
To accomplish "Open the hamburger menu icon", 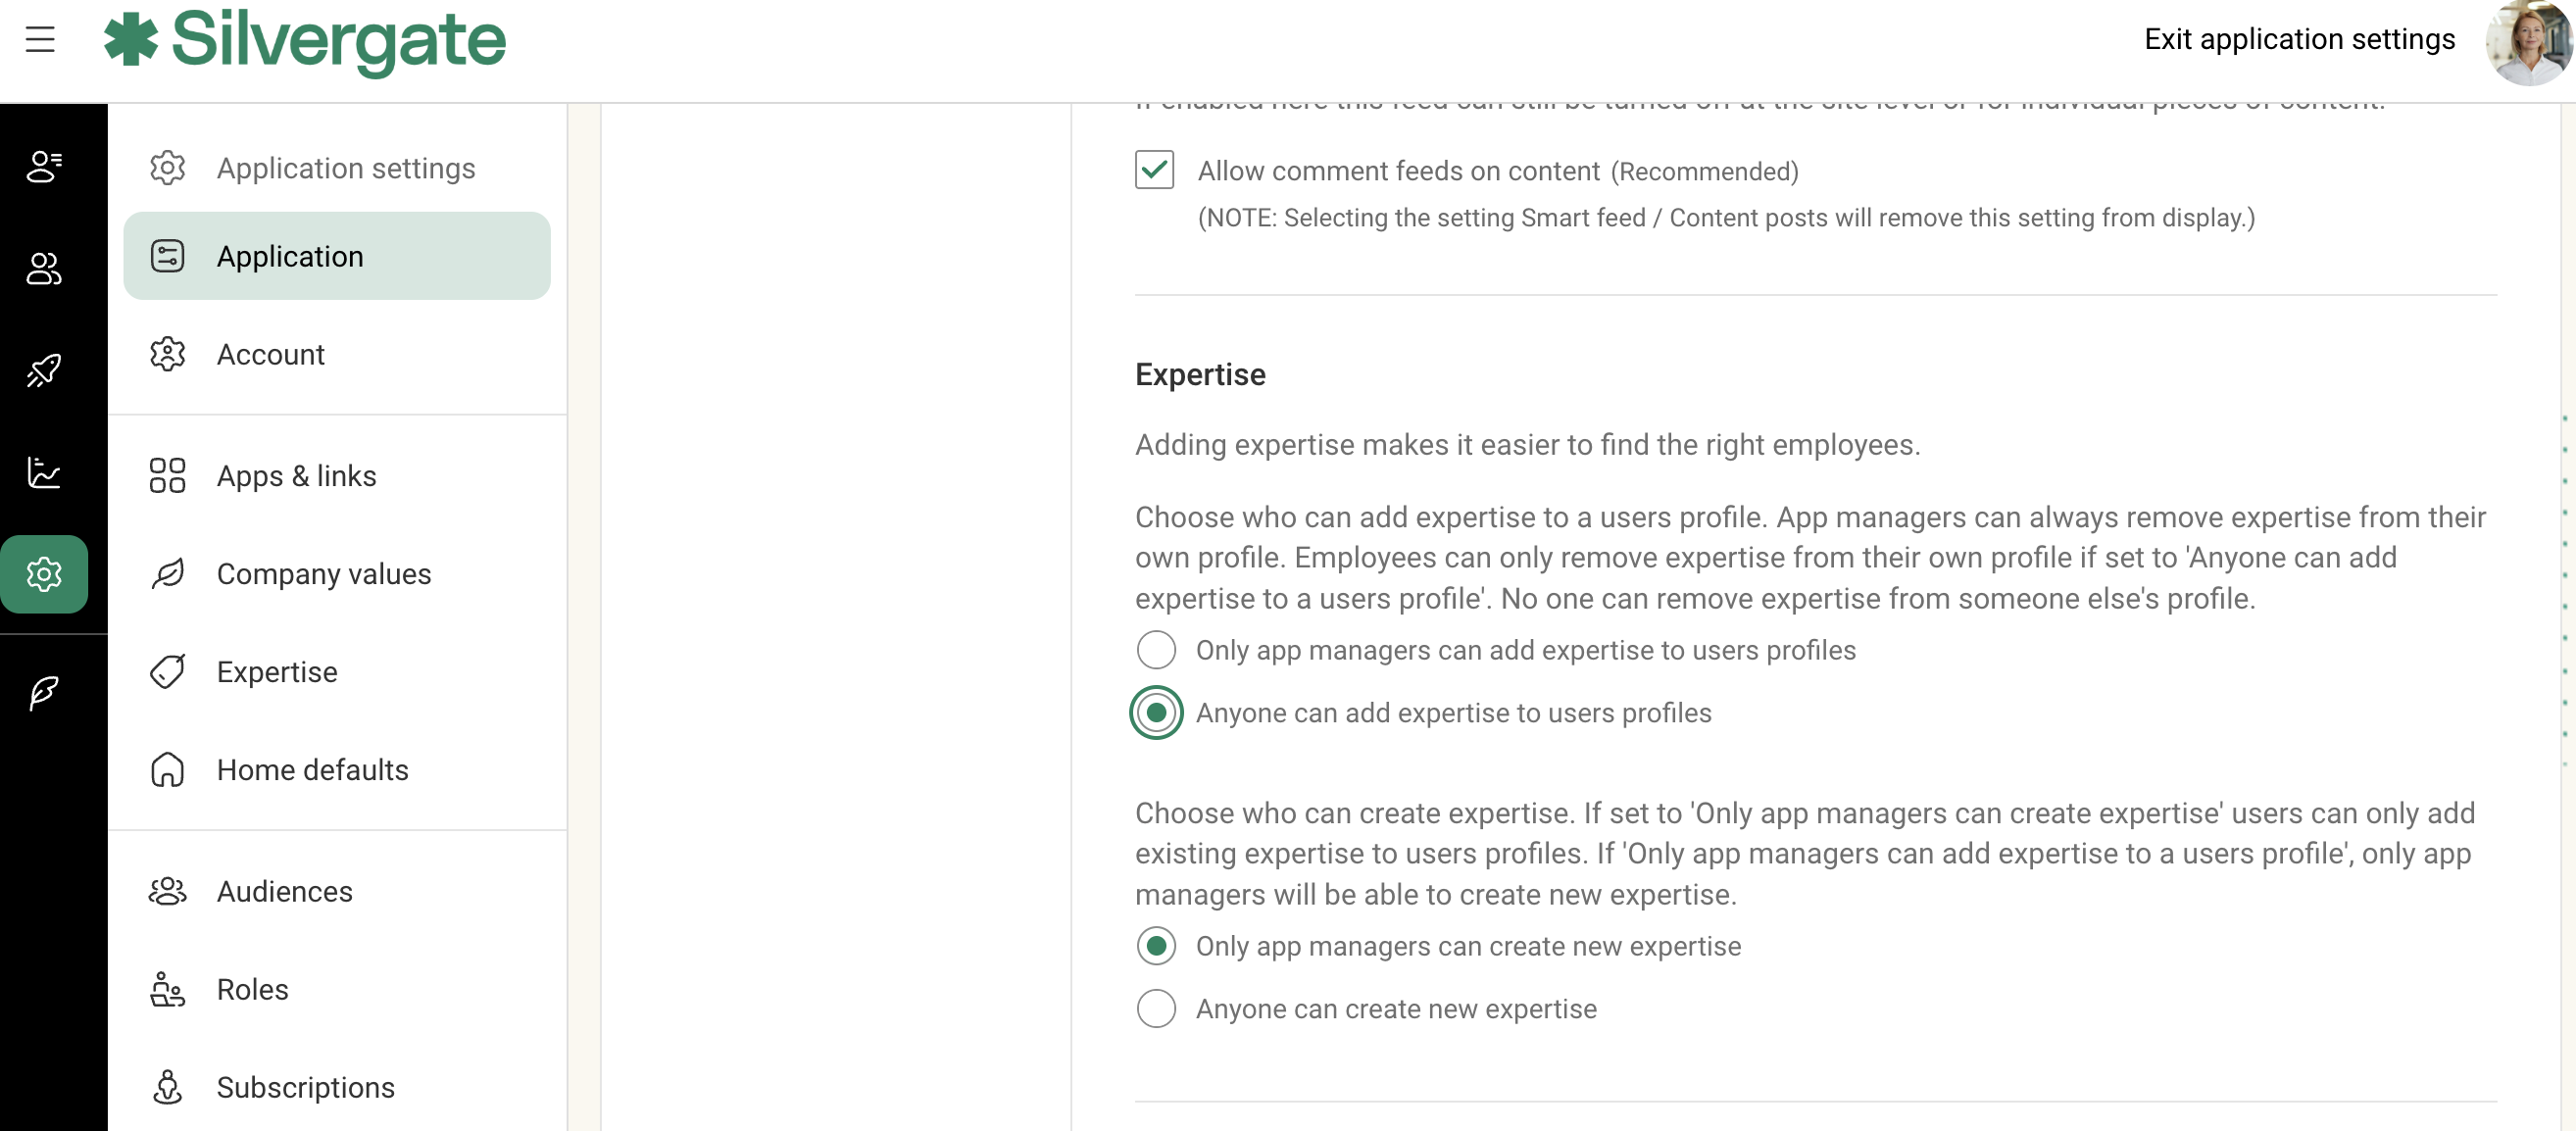I will (40, 40).
